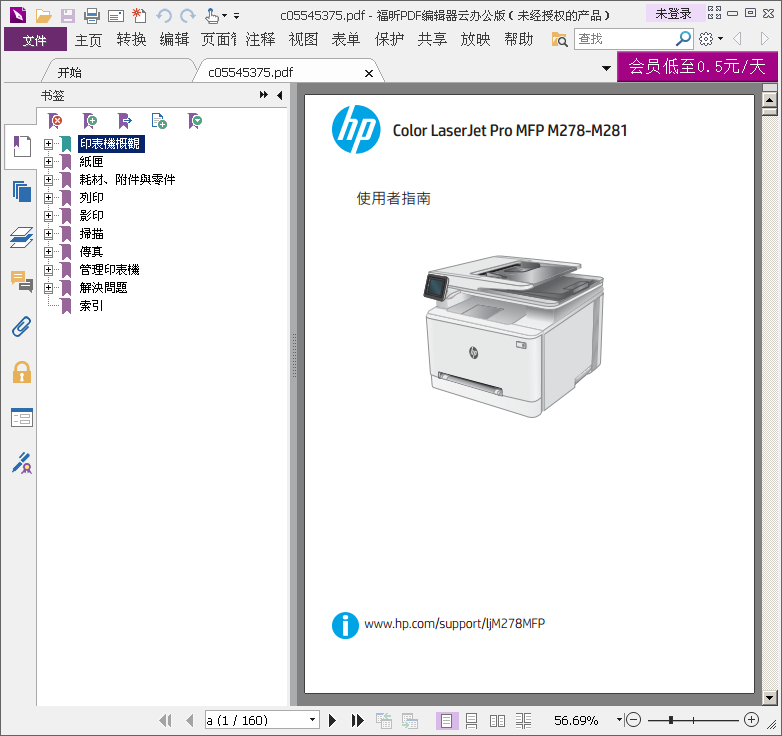This screenshot has height=736, width=782.
Task: Open the Pages thumbnails sidebar icon
Action: coord(21,191)
